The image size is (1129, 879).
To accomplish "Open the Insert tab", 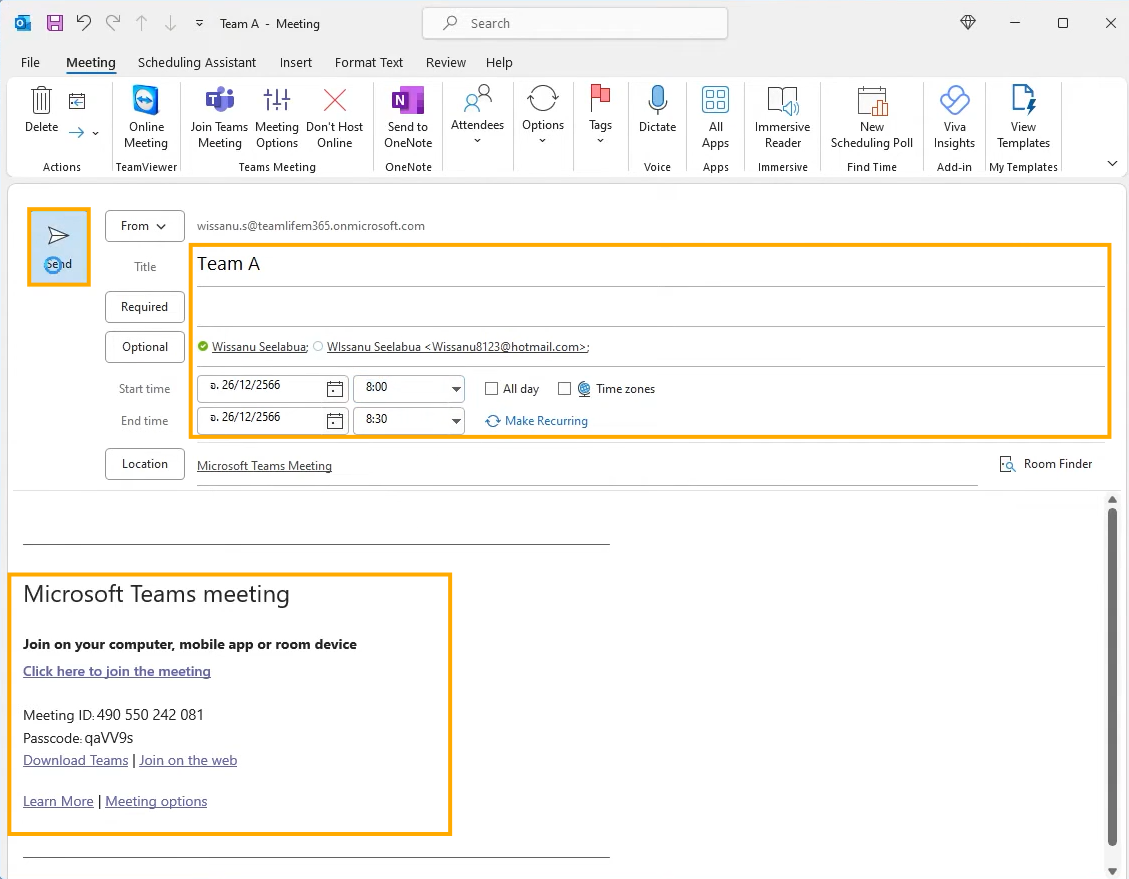I will pyautogui.click(x=296, y=63).
